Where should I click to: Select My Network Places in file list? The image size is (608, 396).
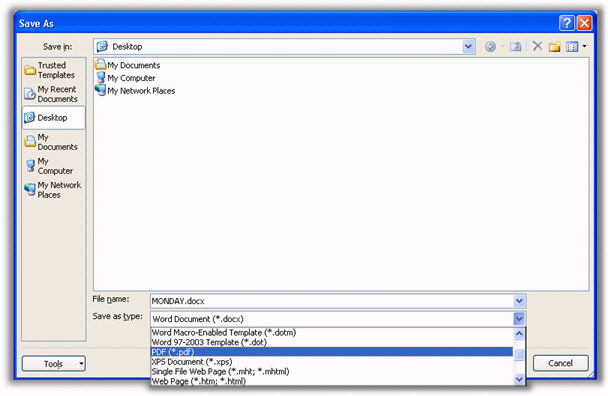(x=135, y=91)
